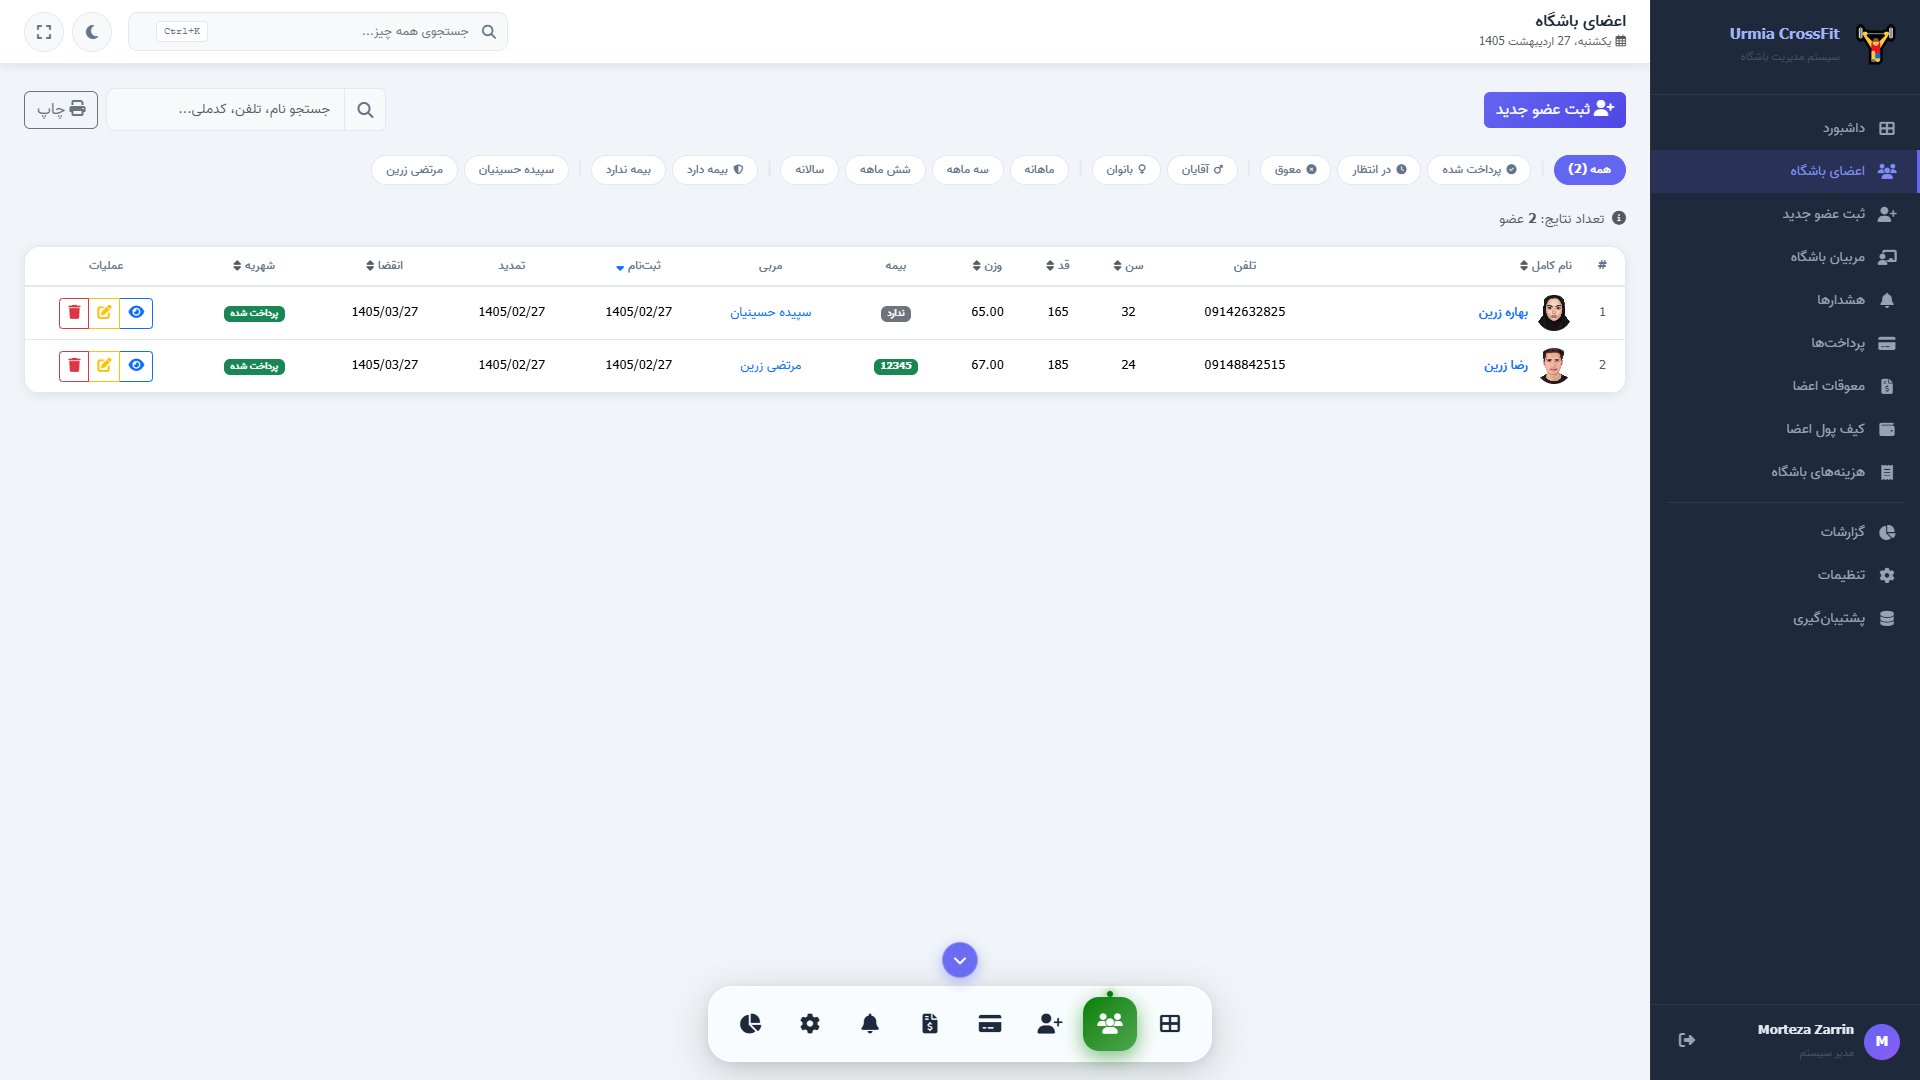Image resolution: width=1920 pixels, height=1080 pixels.
Task: Edit pencil icon for رضا زرین
Action: point(104,366)
